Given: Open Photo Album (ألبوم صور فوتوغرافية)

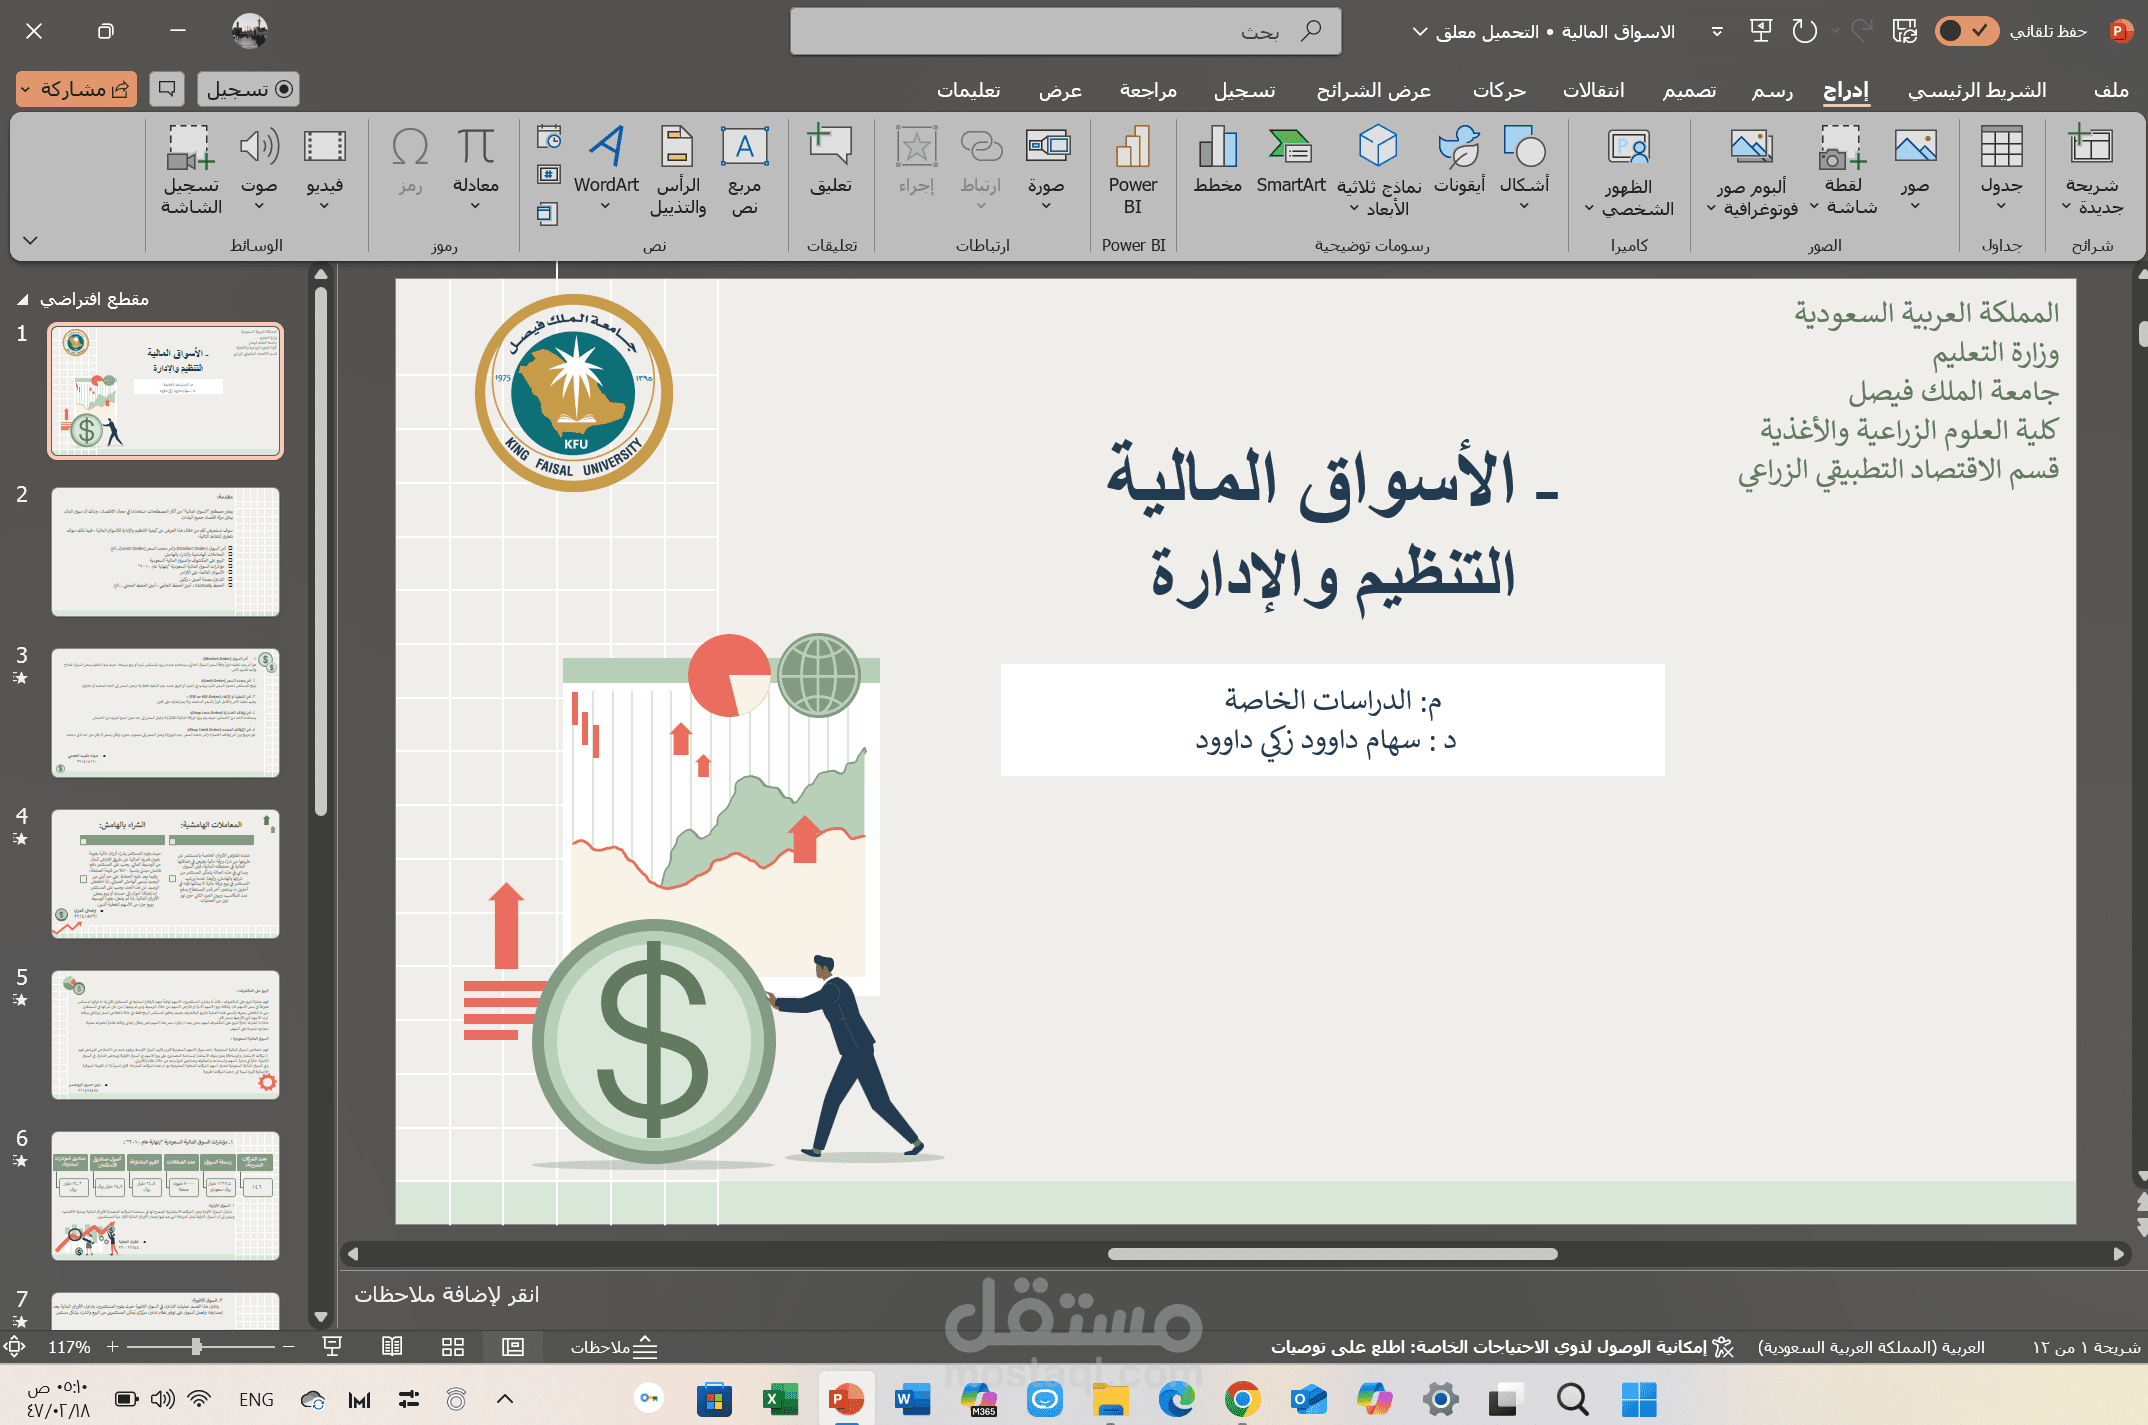Looking at the screenshot, I should point(1752,170).
